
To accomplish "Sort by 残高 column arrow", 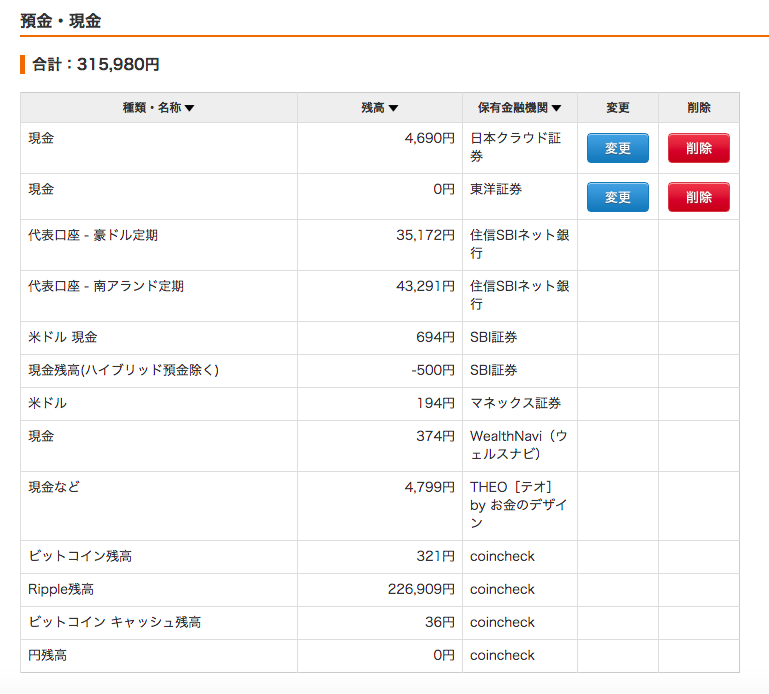I will [x=393, y=108].
